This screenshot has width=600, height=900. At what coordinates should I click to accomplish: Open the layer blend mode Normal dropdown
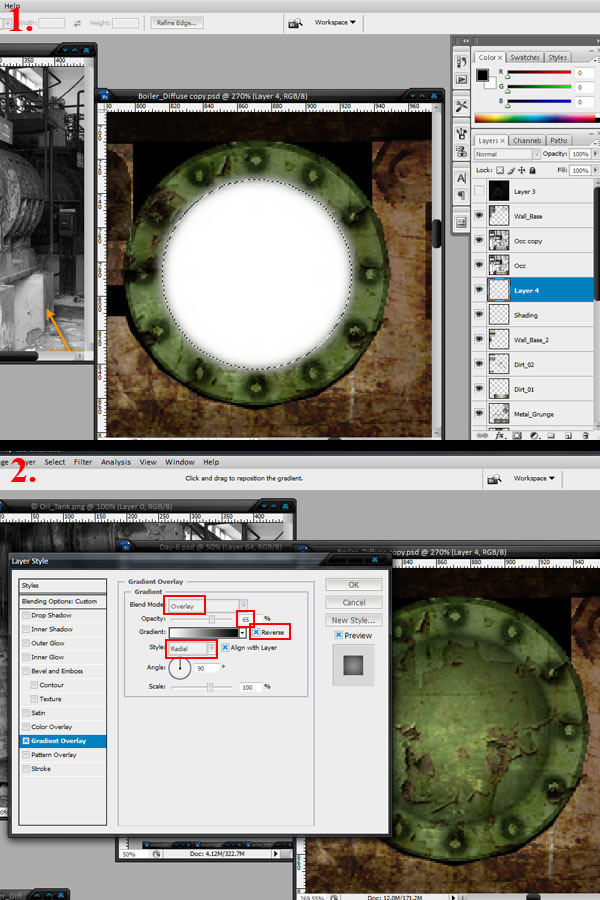click(507, 154)
